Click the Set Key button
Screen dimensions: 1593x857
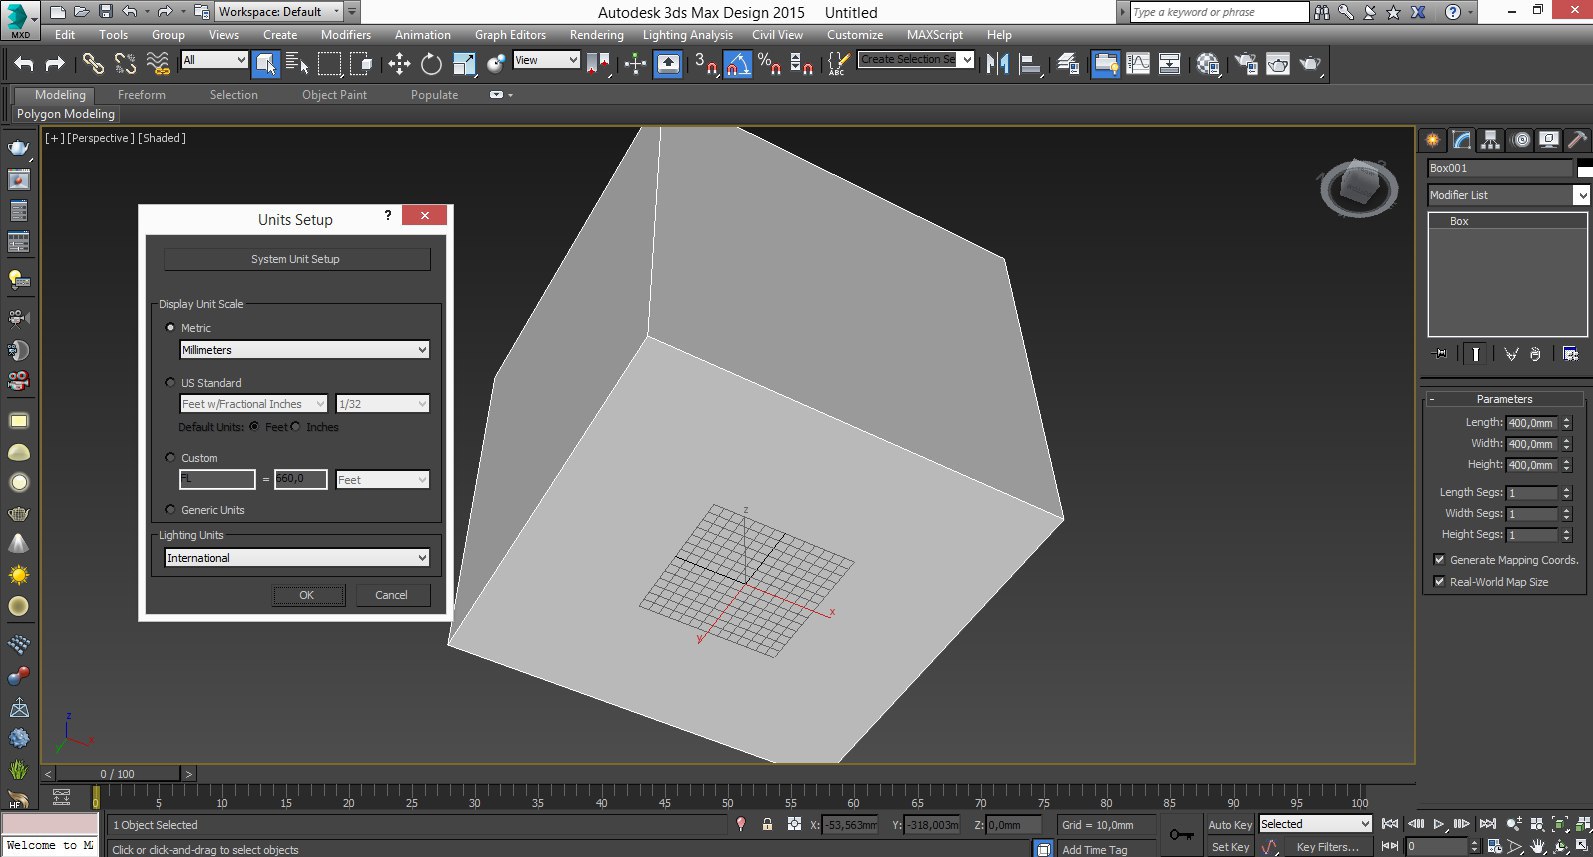[x=1229, y=847]
